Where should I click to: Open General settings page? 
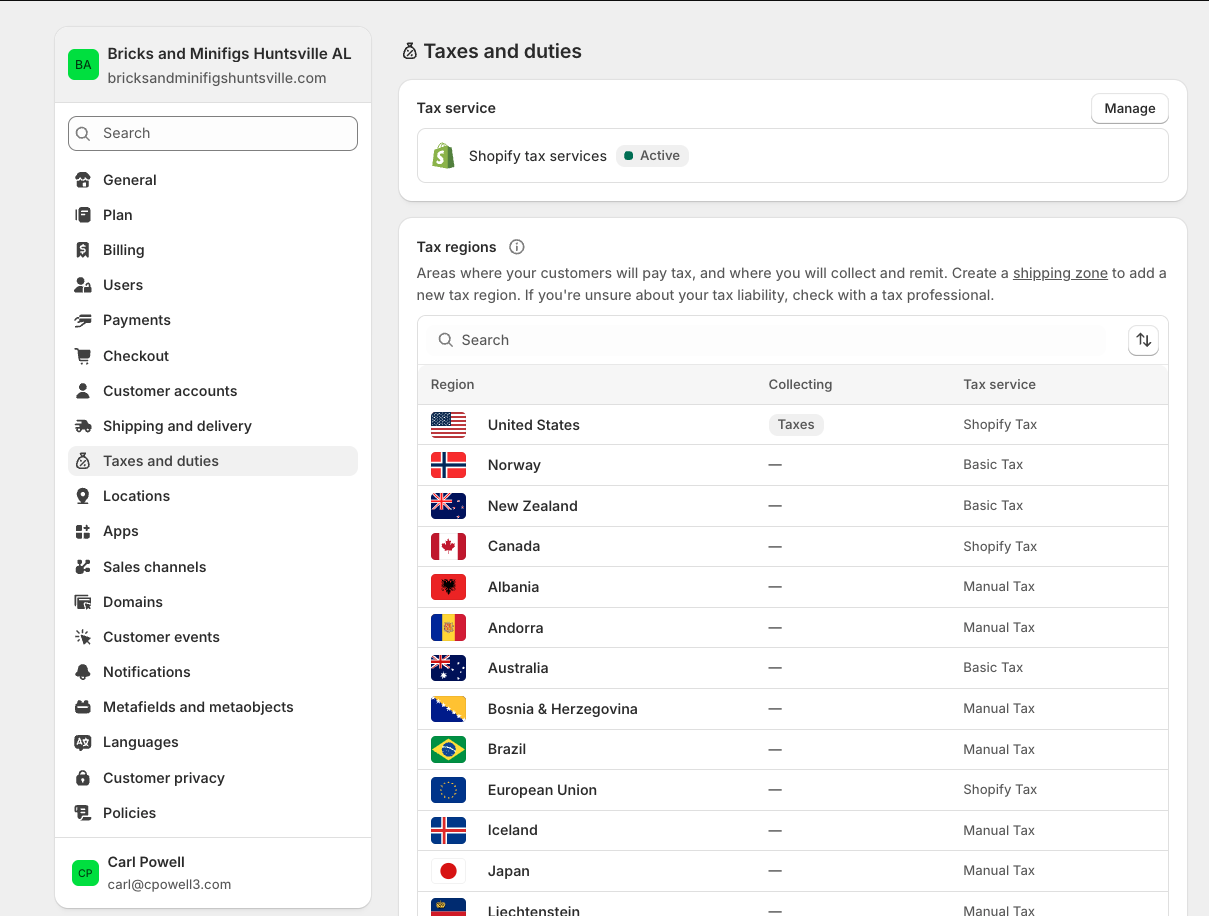pos(213,180)
